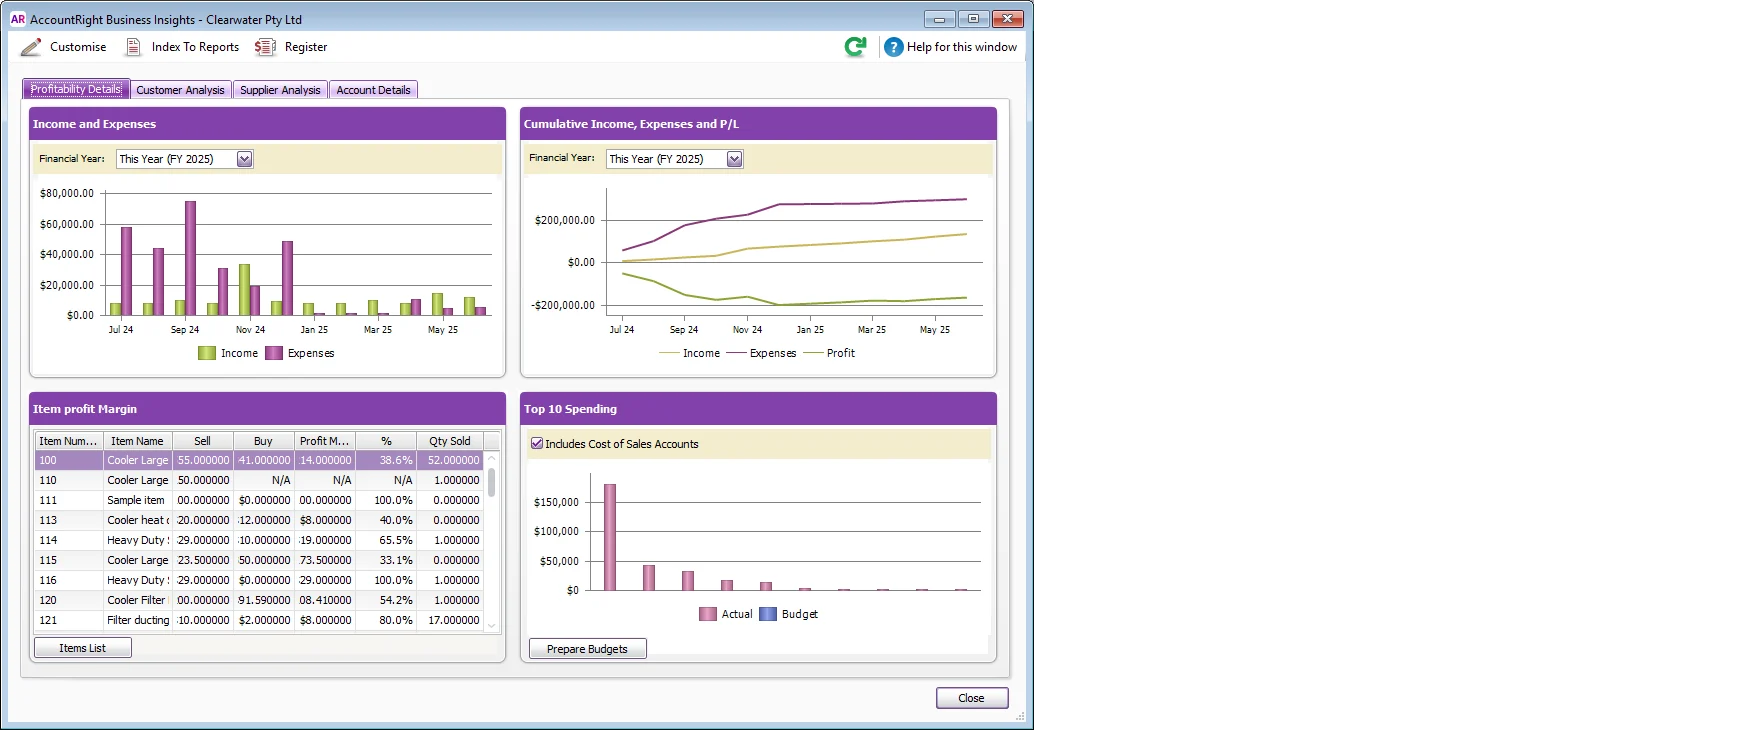This screenshot has height=730, width=1757.
Task: Click the Index To Reports document icon
Action: [133, 47]
